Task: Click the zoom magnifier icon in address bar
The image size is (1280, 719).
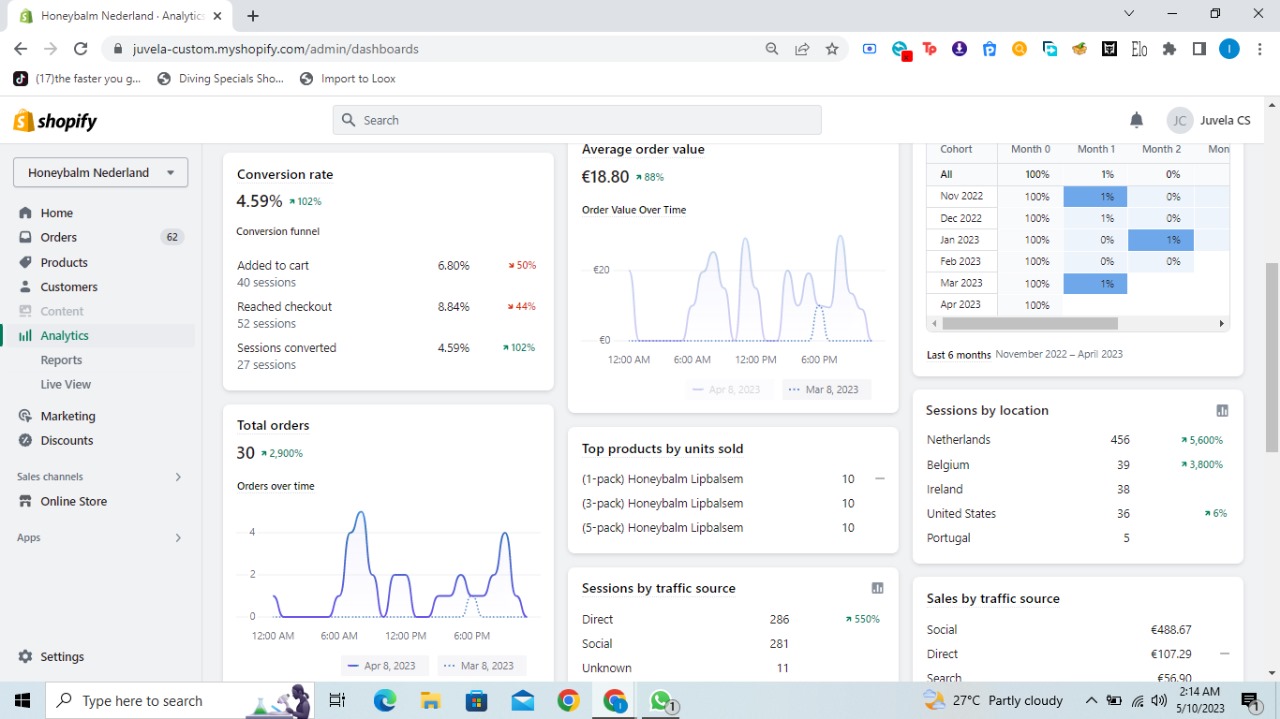Action: point(772,48)
